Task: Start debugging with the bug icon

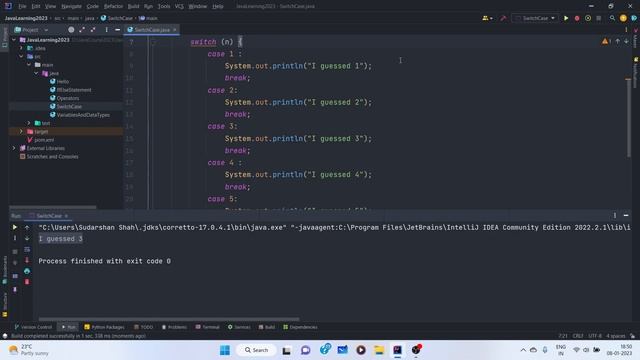Action: 577,18
